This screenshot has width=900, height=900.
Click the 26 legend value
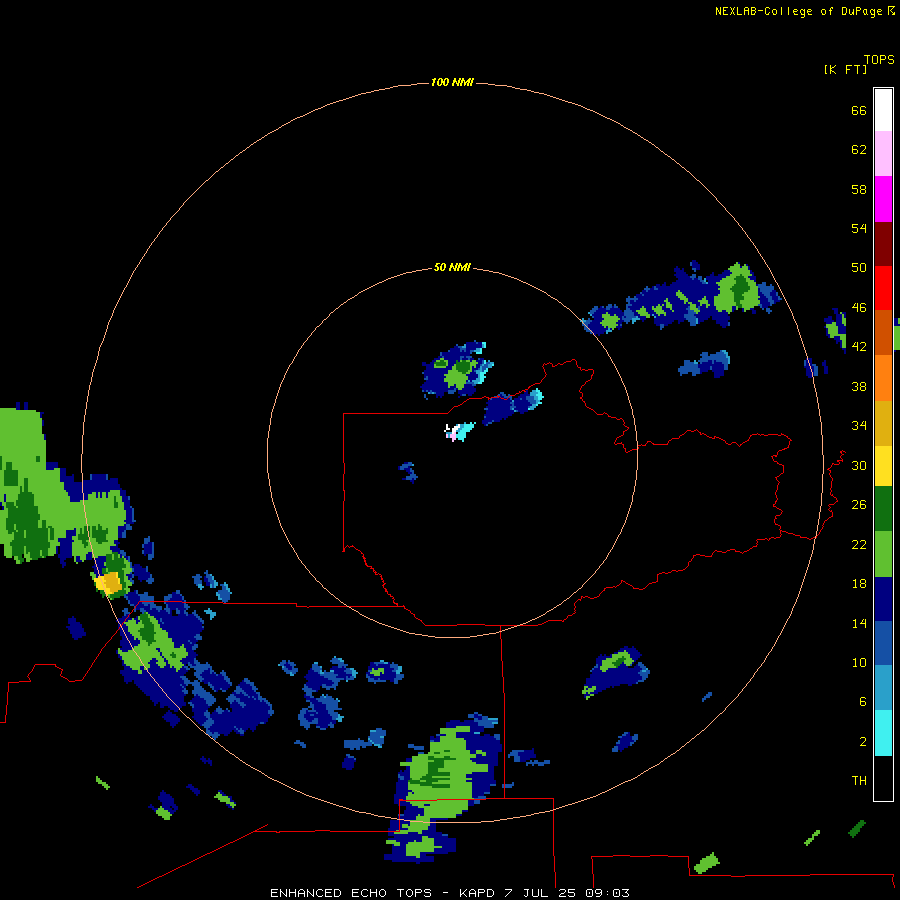[x=859, y=505]
